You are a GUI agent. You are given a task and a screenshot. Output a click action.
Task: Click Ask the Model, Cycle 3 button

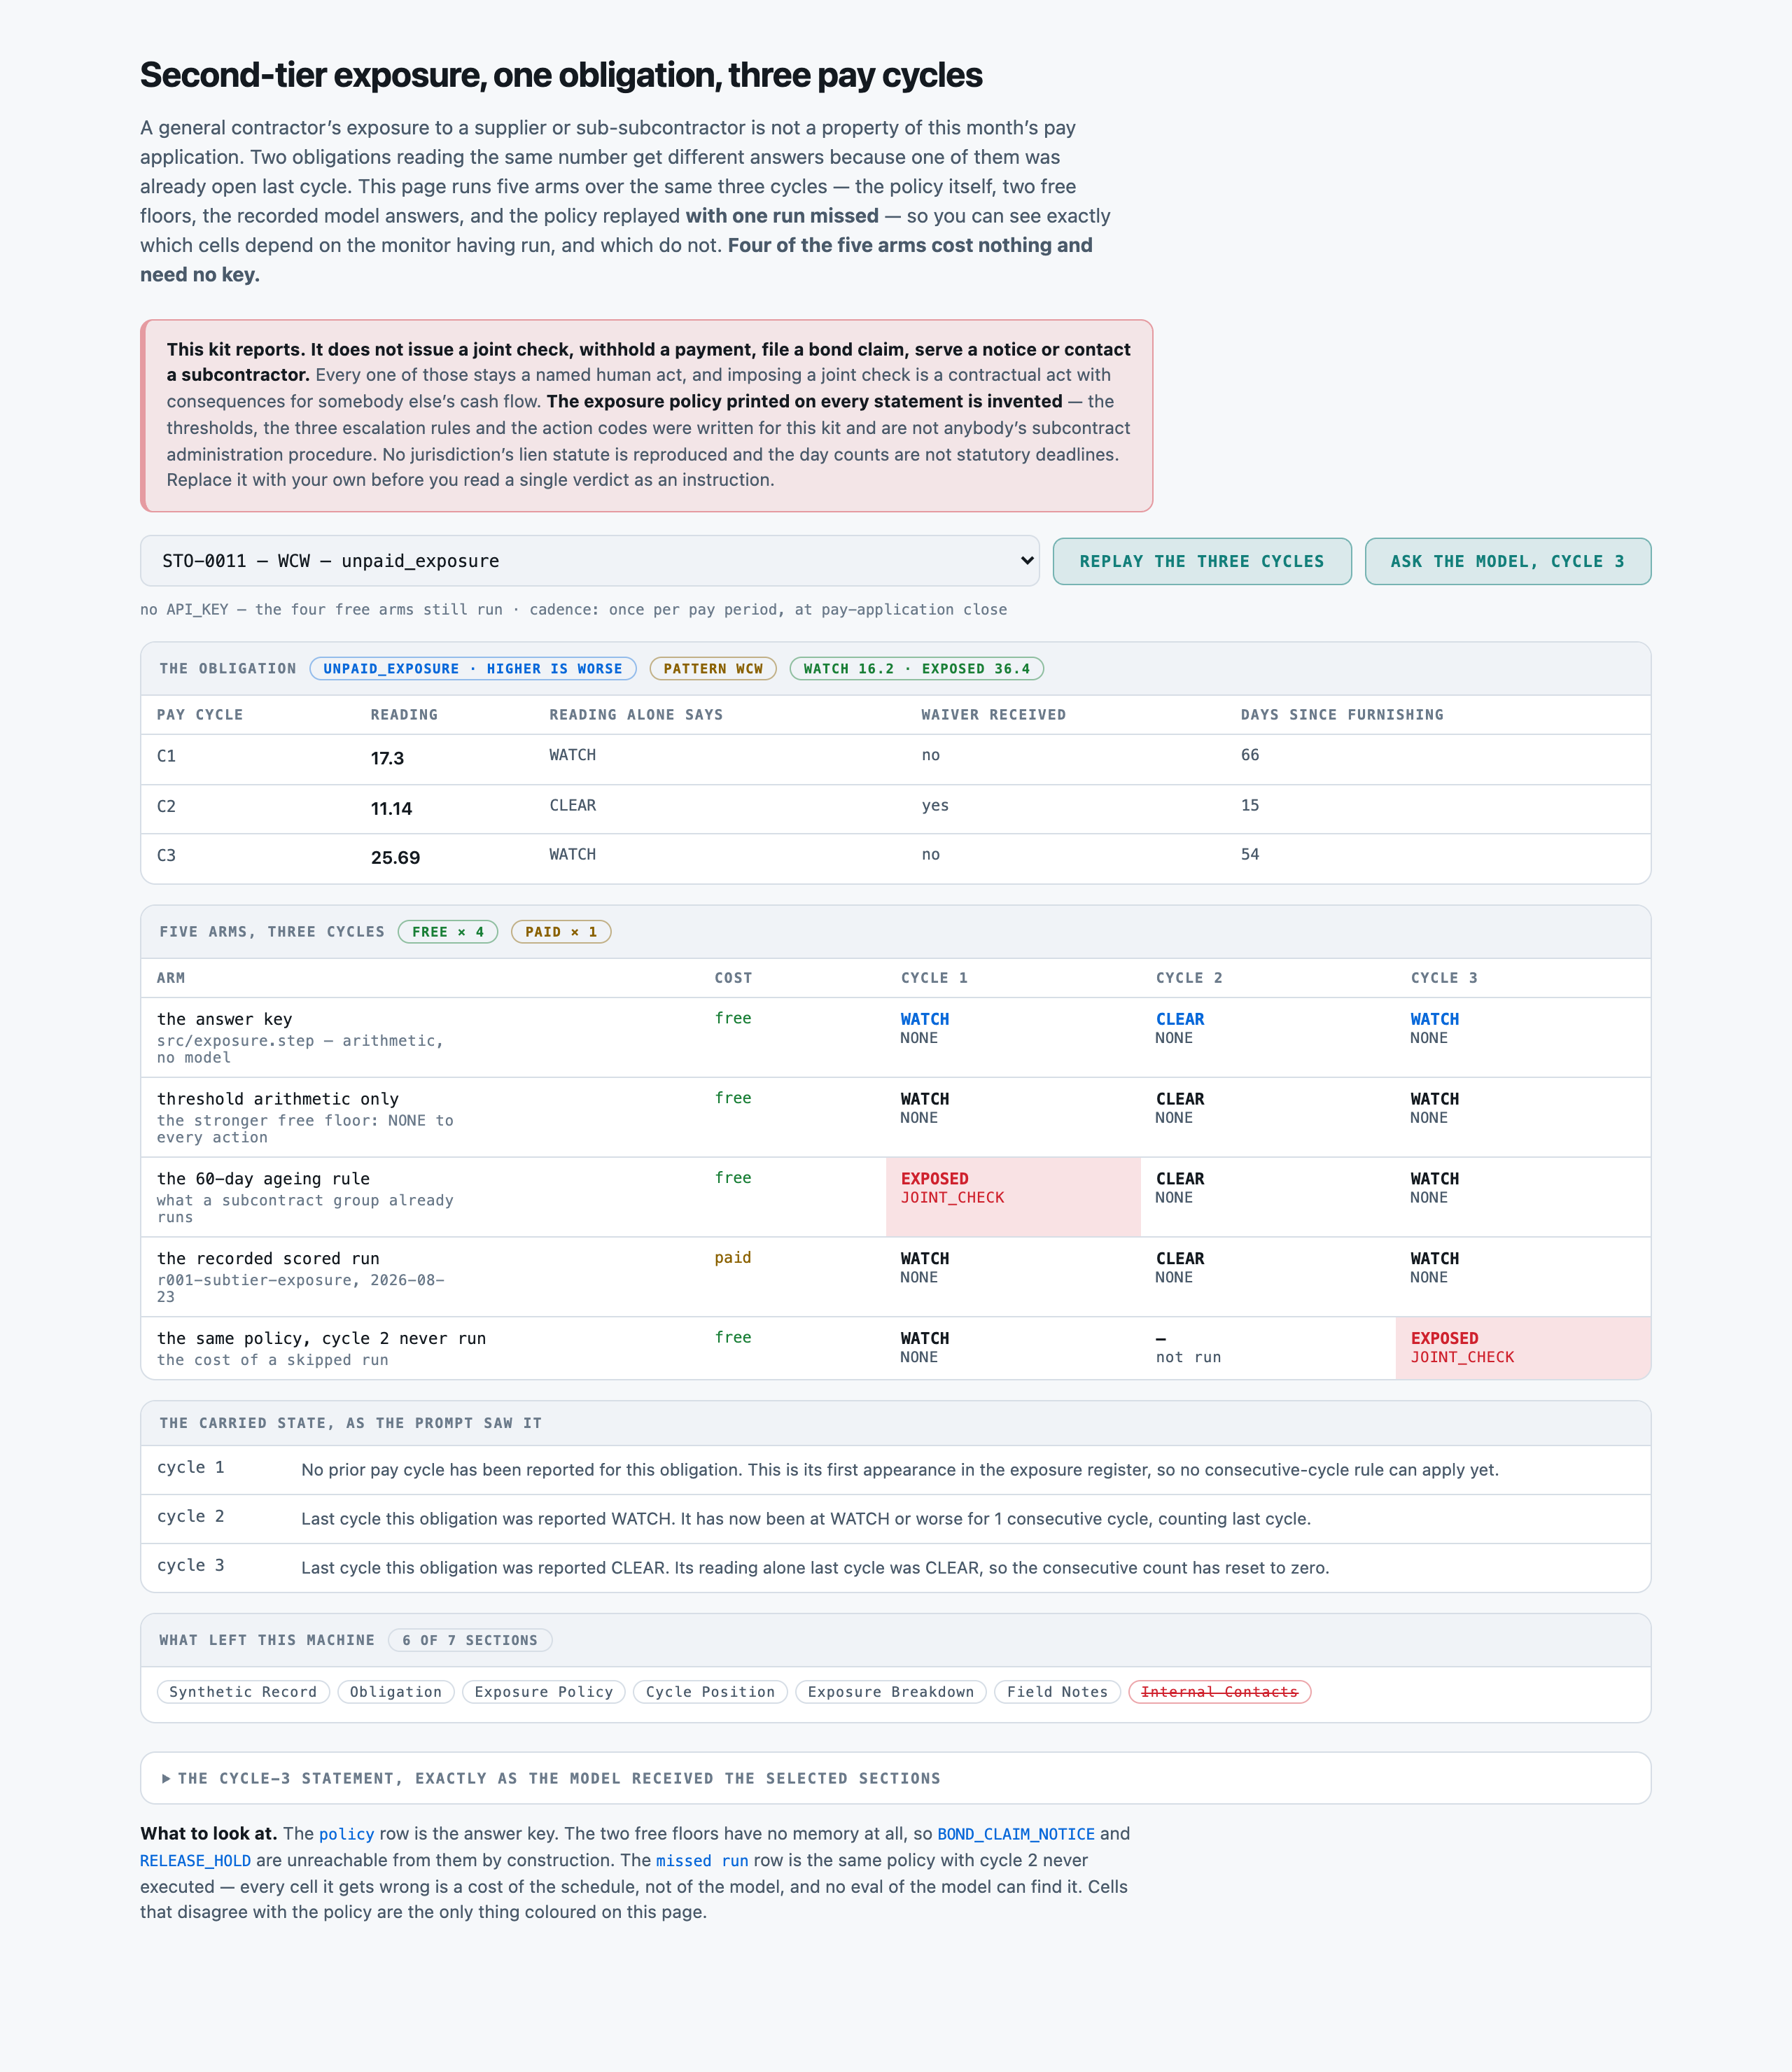click(x=1507, y=561)
